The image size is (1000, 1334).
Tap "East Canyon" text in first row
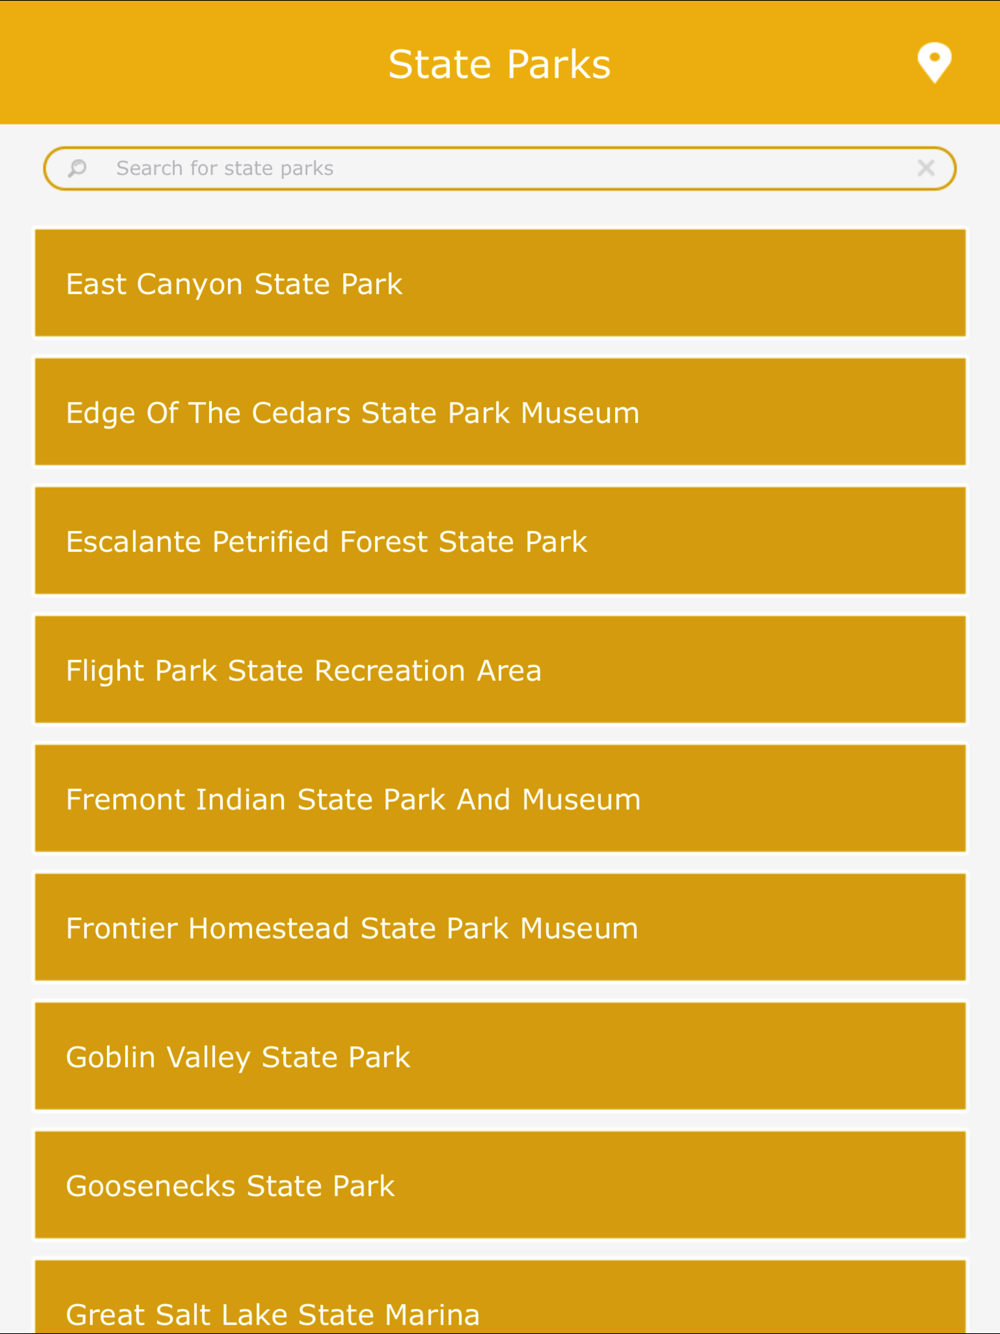click(155, 284)
